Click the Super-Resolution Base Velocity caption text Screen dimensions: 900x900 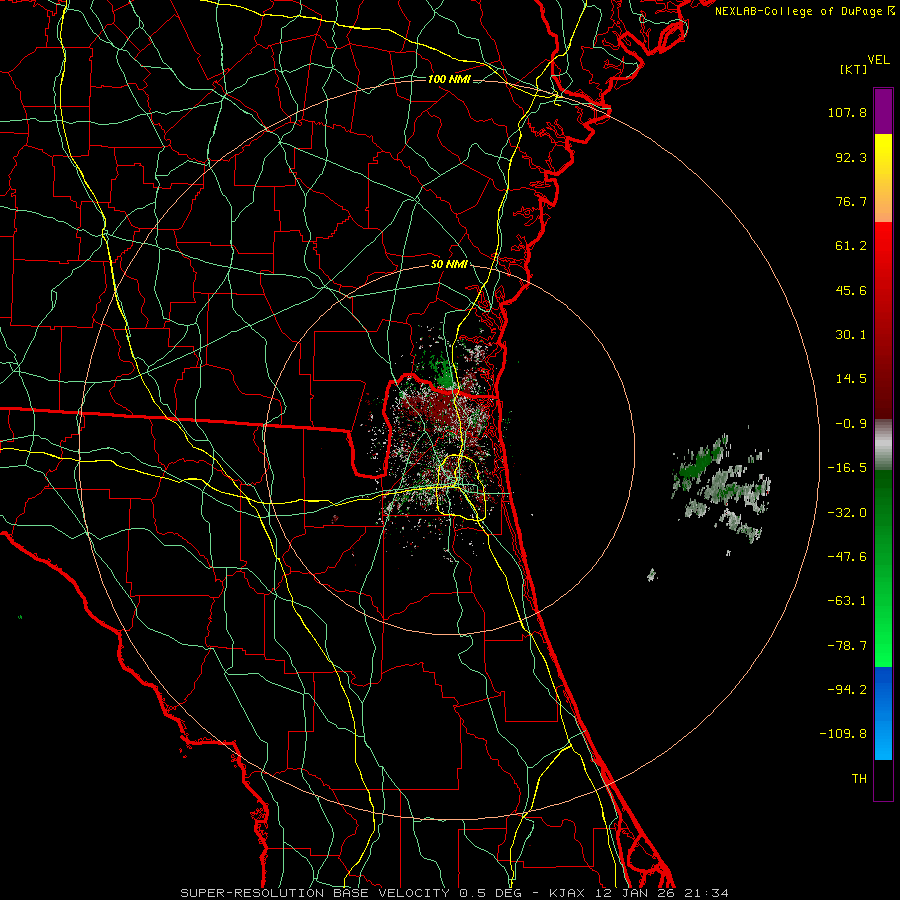click(x=454, y=893)
